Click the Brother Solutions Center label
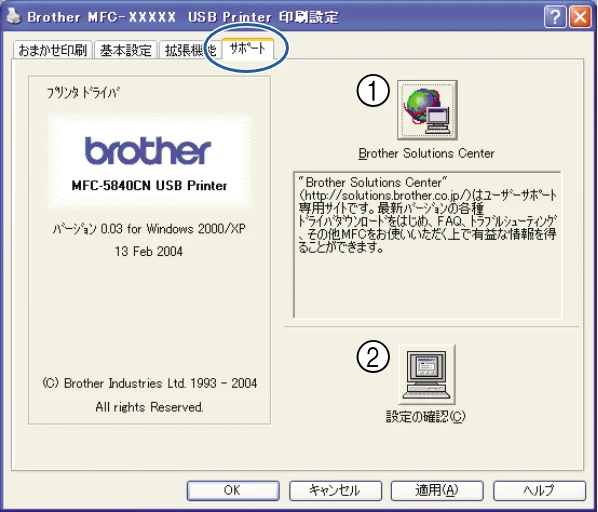 [x=426, y=153]
